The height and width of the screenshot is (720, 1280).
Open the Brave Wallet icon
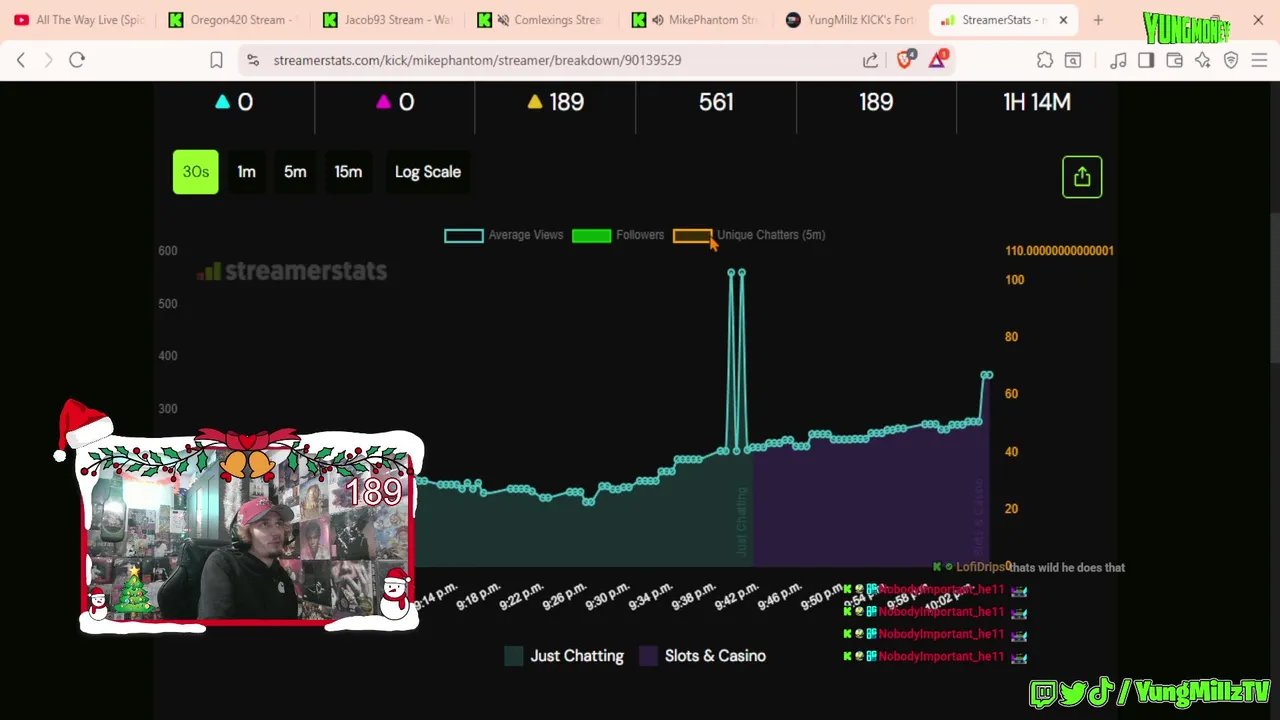tap(1175, 60)
